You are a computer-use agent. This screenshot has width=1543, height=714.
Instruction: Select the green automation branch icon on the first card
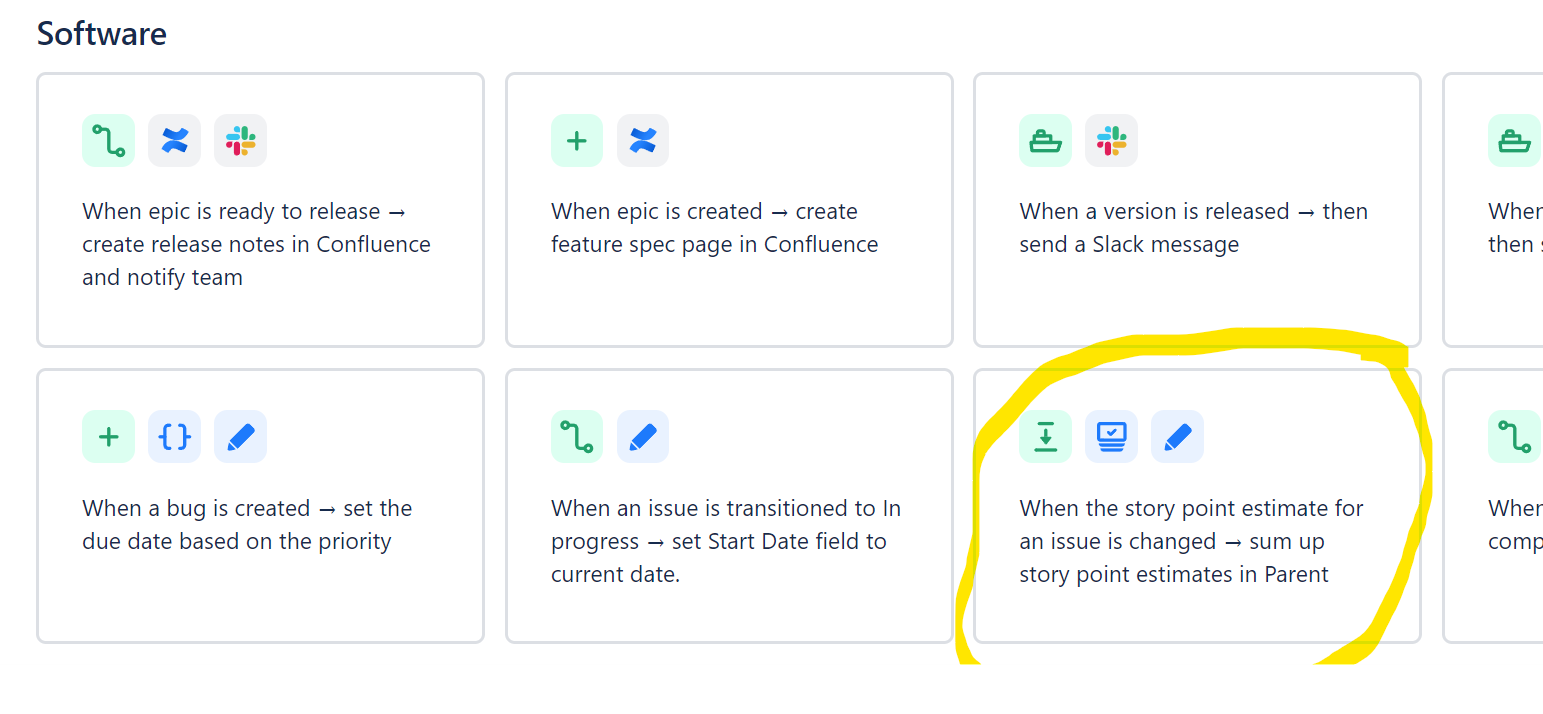108,140
